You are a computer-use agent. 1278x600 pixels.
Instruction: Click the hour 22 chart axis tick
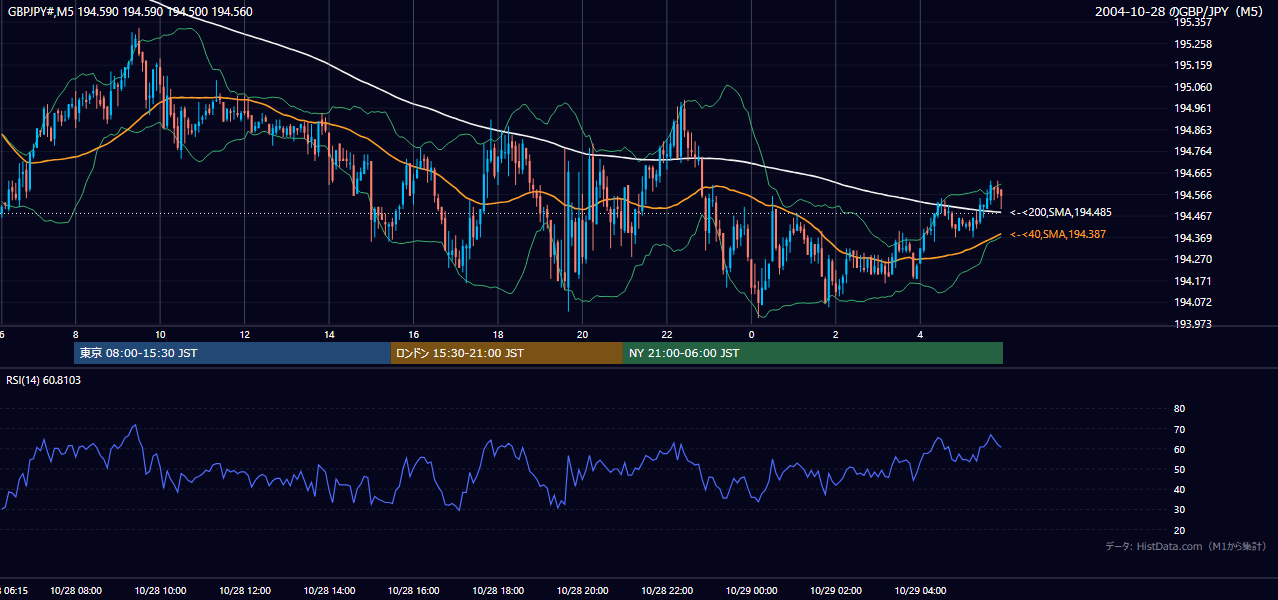[667, 334]
